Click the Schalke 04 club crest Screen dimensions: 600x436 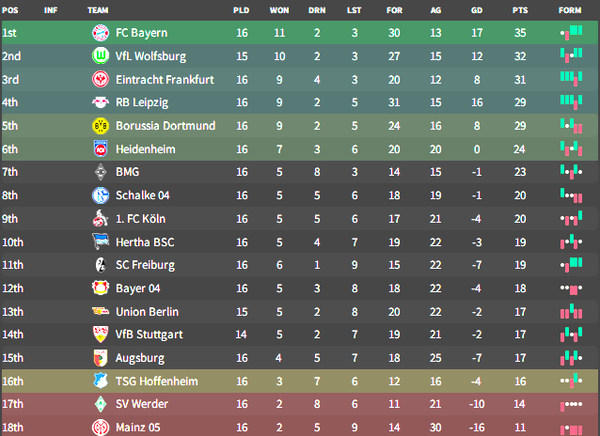(100, 195)
